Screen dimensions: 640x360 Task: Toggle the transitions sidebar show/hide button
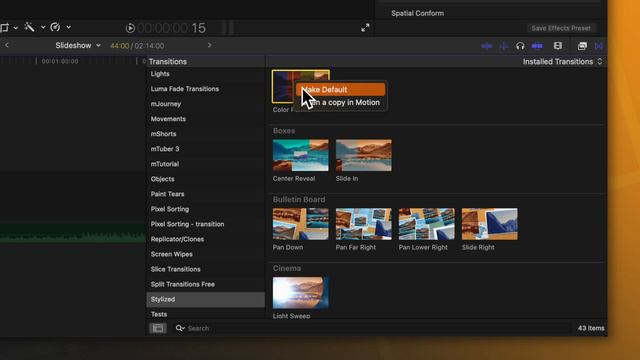[x=158, y=328]
